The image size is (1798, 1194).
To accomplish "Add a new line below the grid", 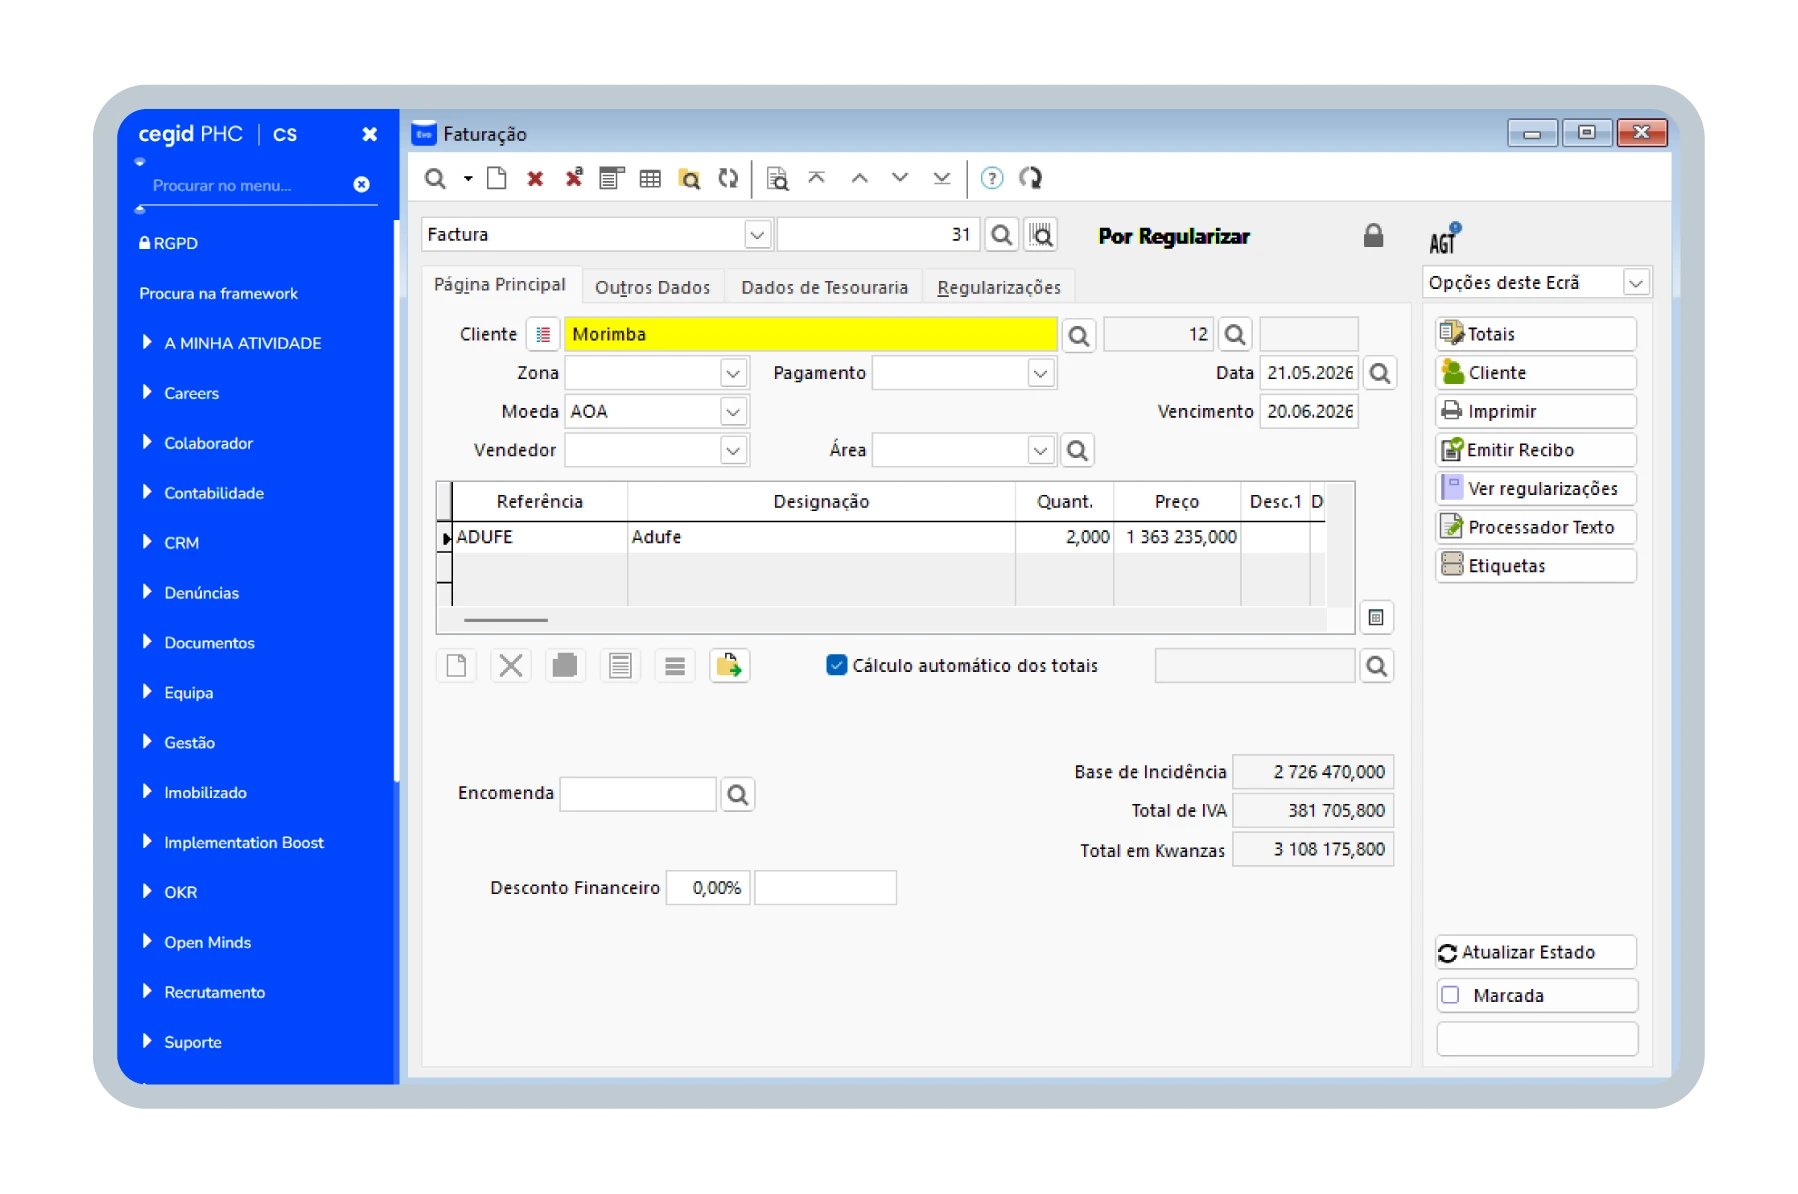I will (456, 666).
